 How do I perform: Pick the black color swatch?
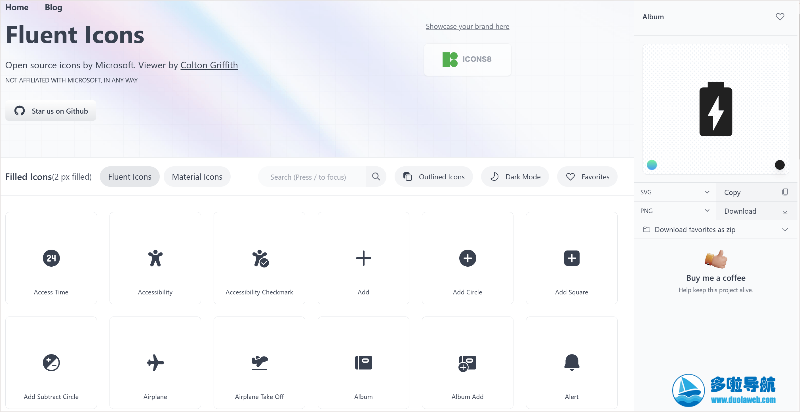pos(780,165)
